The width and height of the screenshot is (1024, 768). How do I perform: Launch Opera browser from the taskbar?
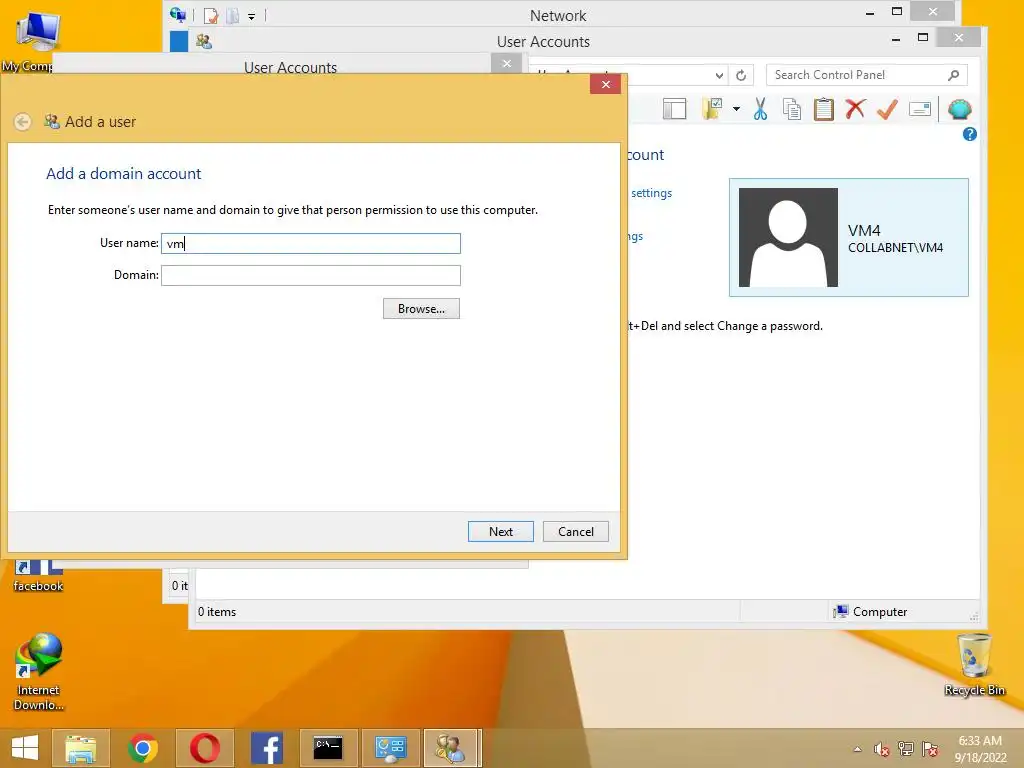(x=205, y=748)
